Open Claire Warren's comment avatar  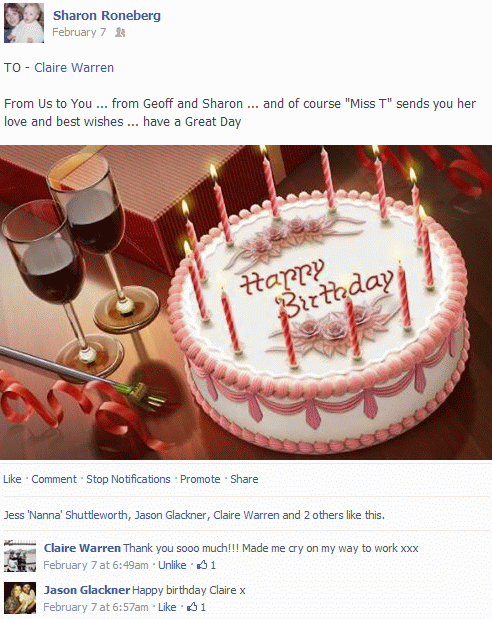click(20, 556)
